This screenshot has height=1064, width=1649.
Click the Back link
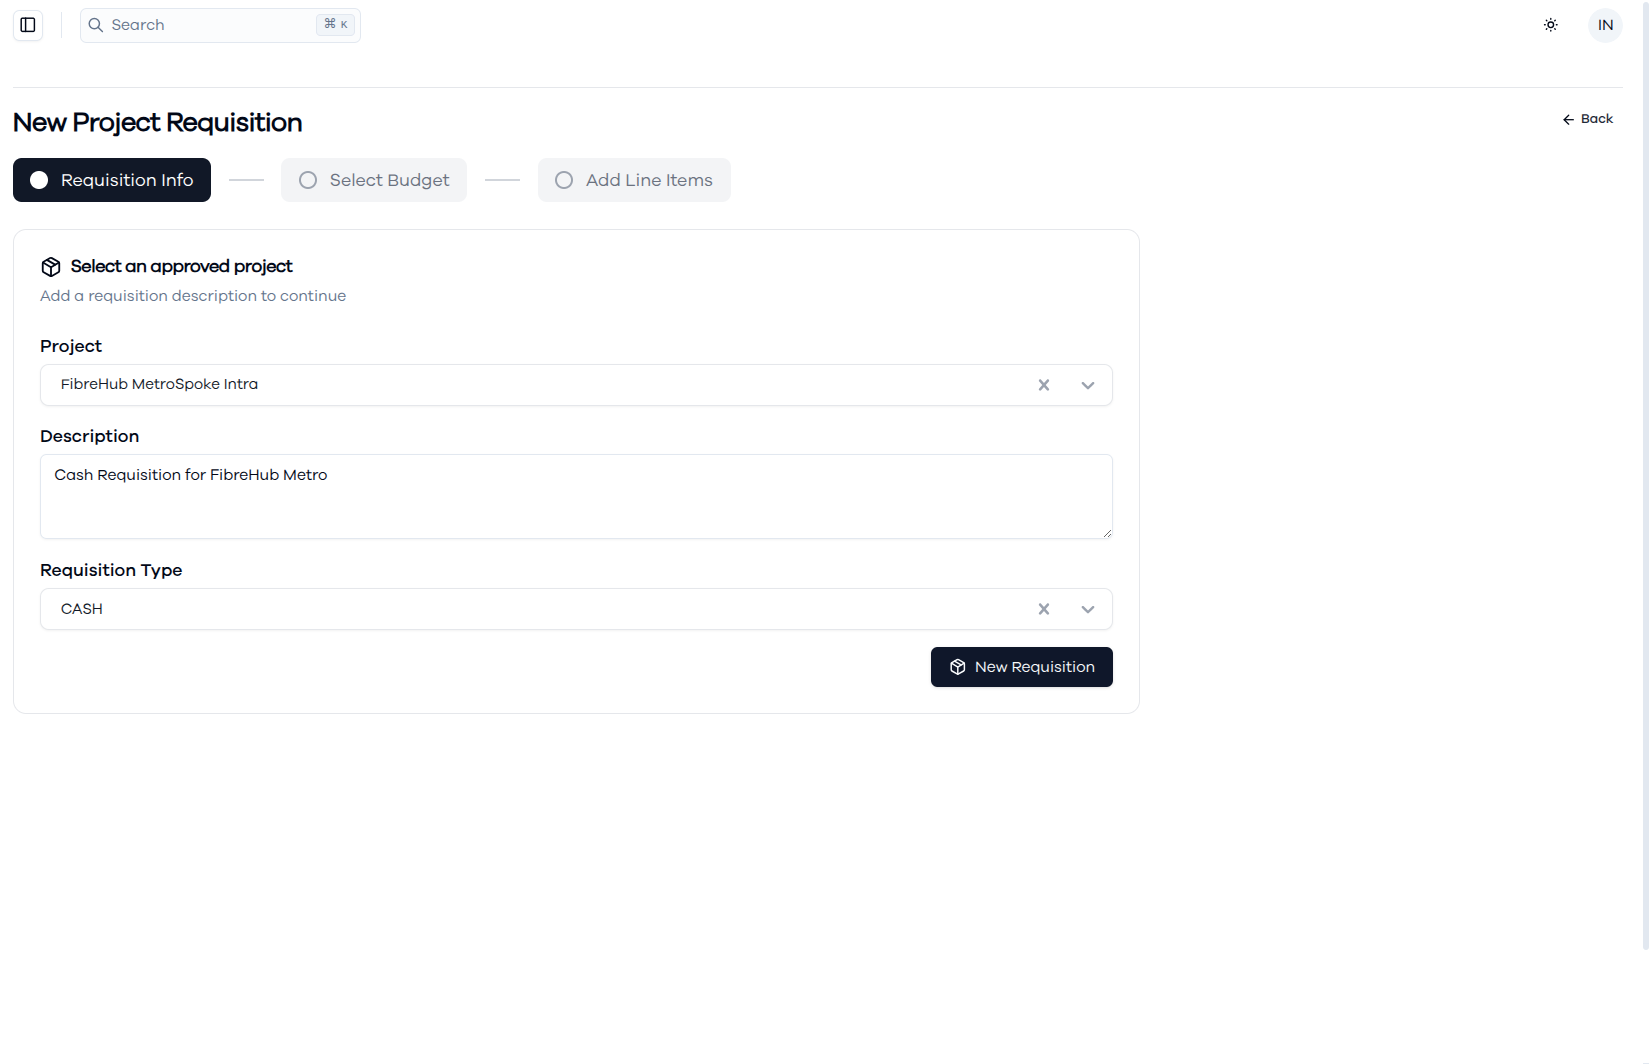[1588, 119]
